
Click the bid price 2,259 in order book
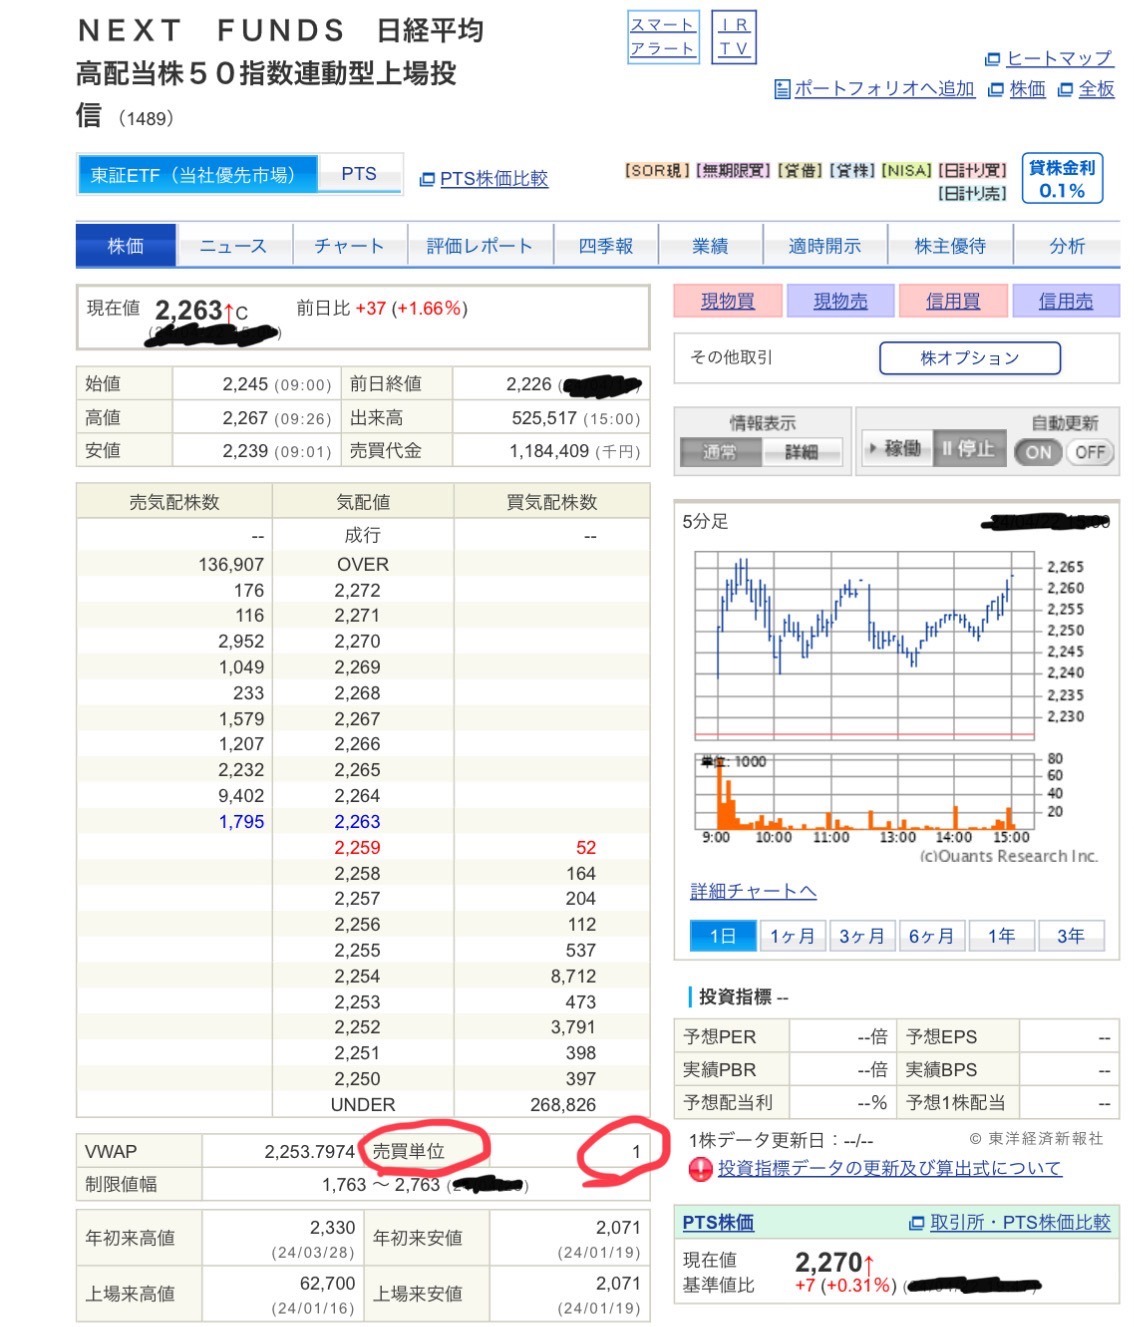coord(357,848)
